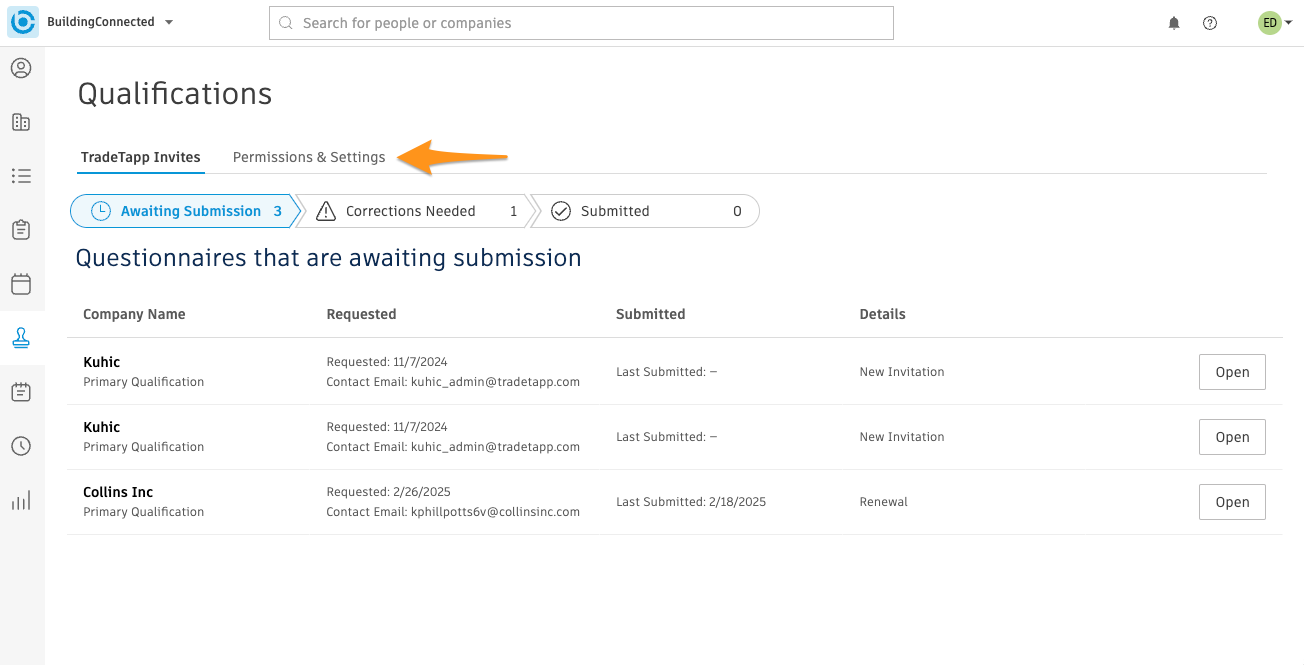
Task: Filter by Submitted status
Action: point(645,211)
